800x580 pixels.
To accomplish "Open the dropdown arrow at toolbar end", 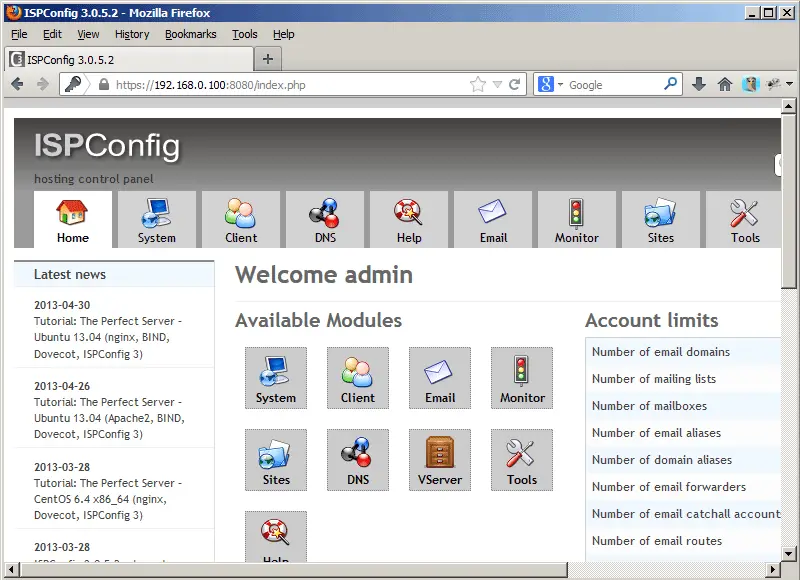I will point(790,84).
